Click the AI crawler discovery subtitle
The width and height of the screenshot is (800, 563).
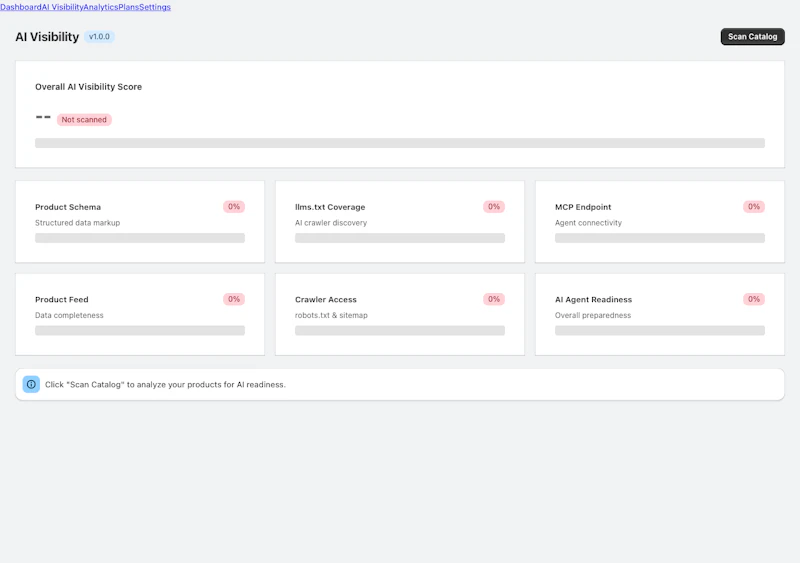coord(331,223)
